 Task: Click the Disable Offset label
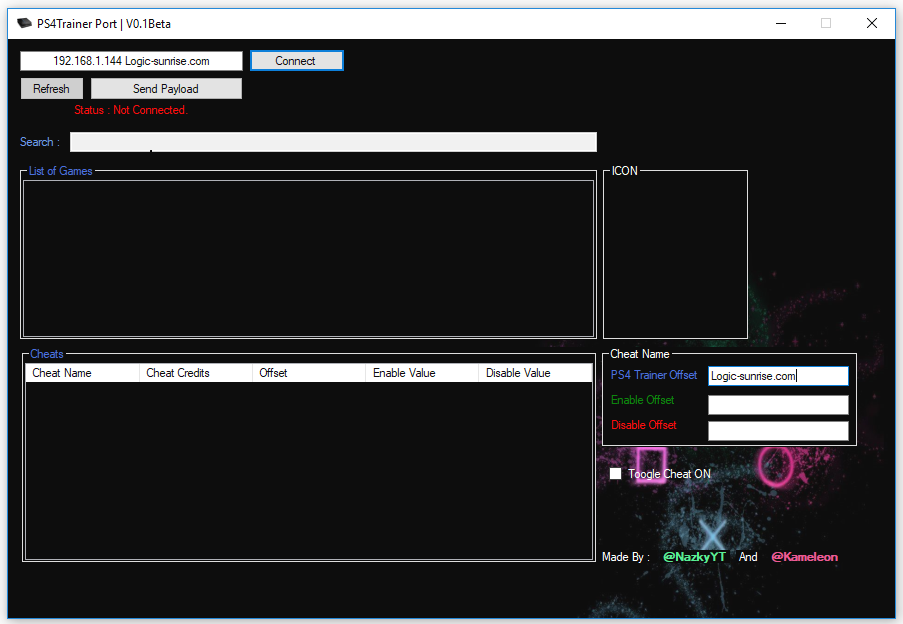click(x=643, y=425)
